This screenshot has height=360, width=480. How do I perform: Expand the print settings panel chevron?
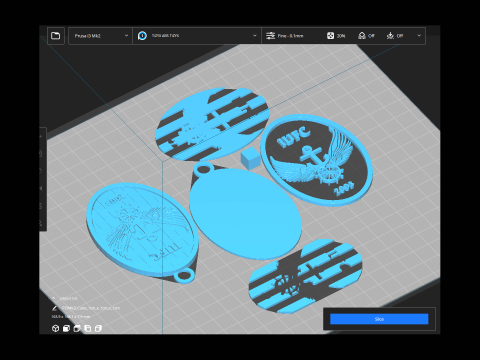click(x=419, y=36)
